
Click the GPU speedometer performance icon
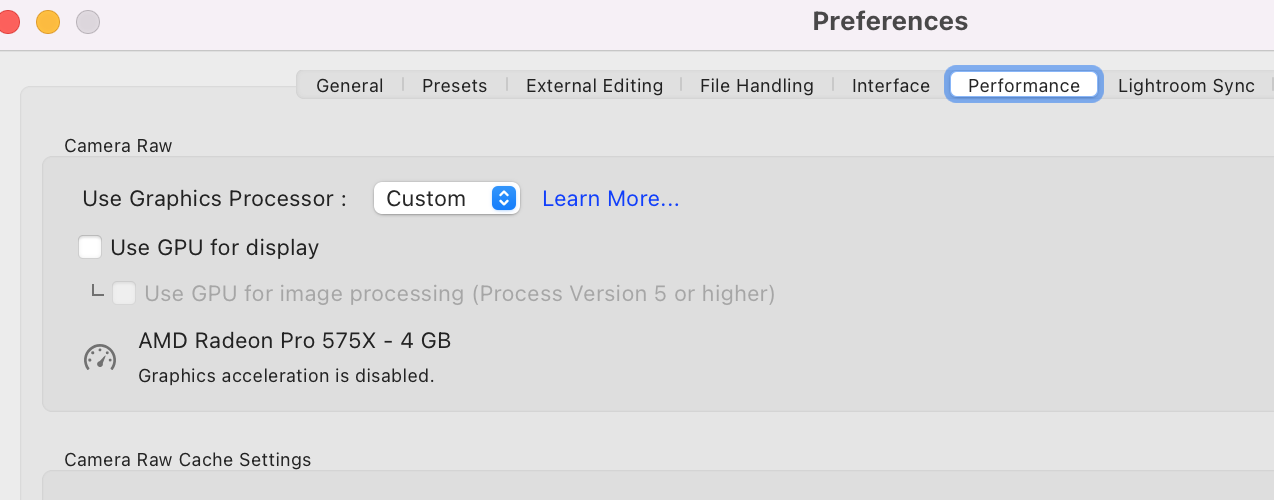coord(100,357)
